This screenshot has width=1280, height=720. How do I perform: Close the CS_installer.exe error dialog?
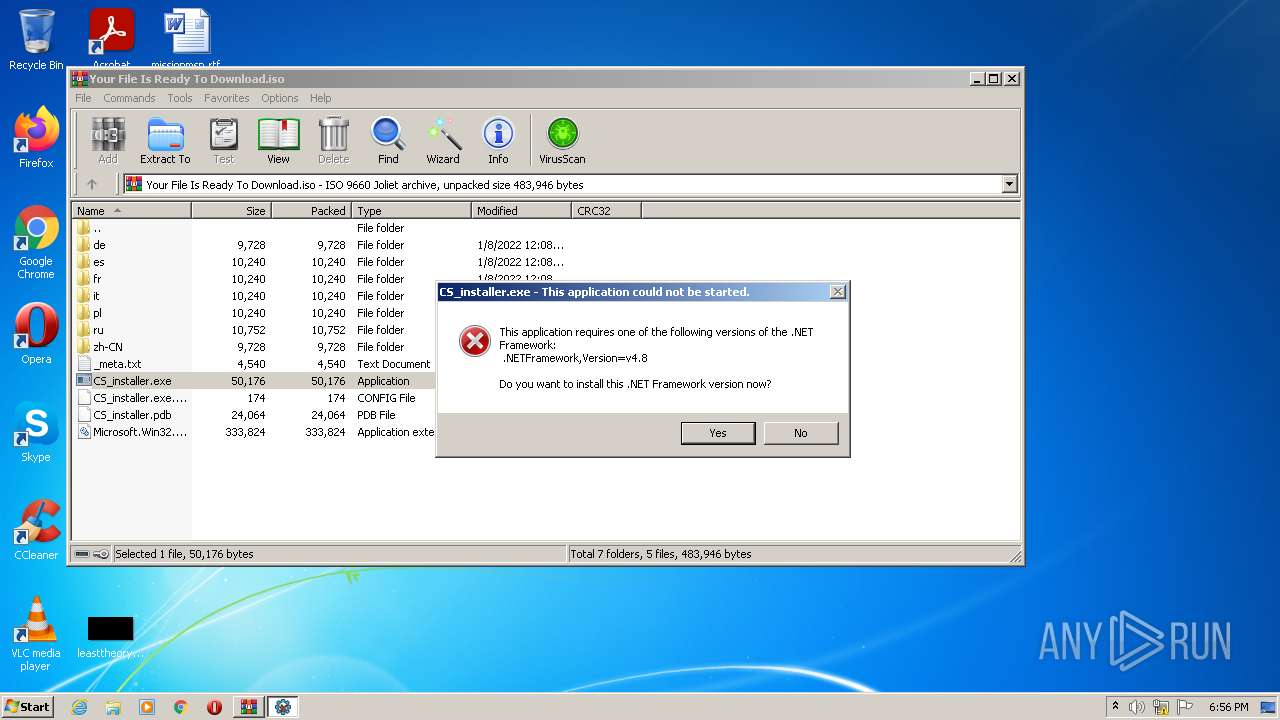tap(838, 292)
